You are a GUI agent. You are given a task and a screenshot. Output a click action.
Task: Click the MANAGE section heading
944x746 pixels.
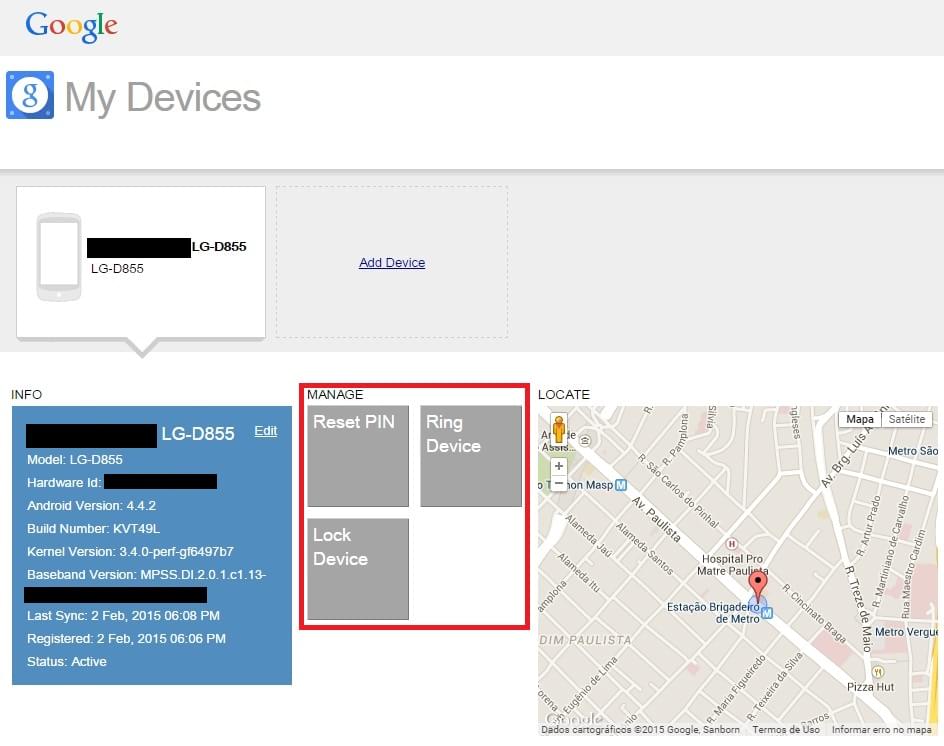click(x=335, y=394)
